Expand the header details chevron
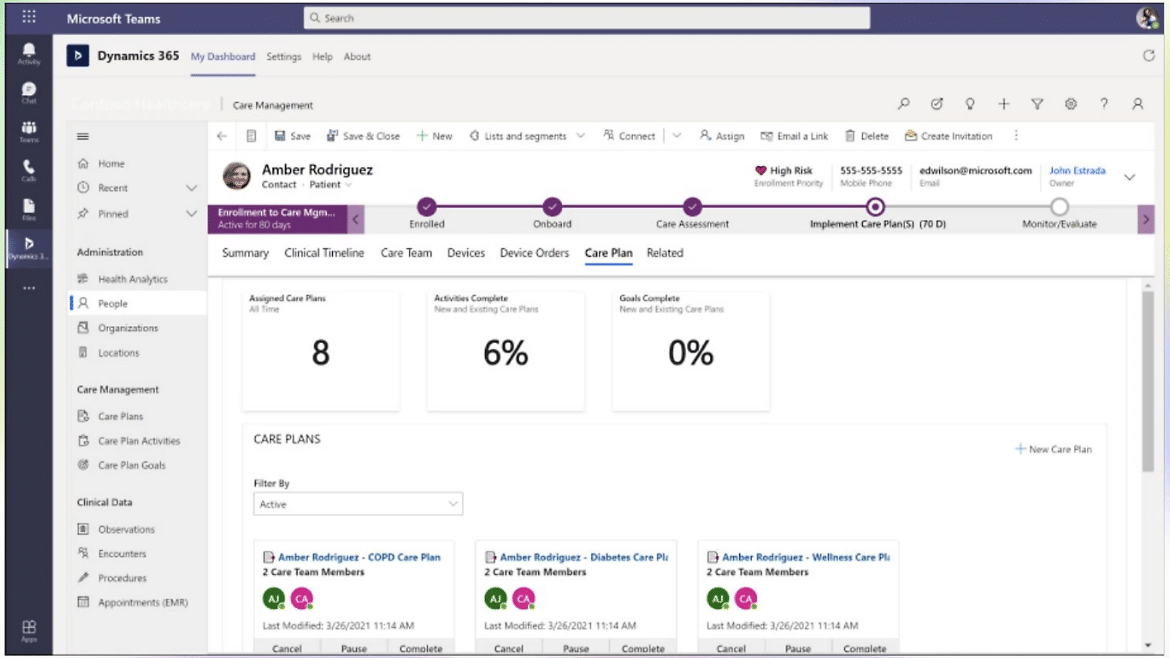Screen dimensions: 1170x658 [1130, 177]
